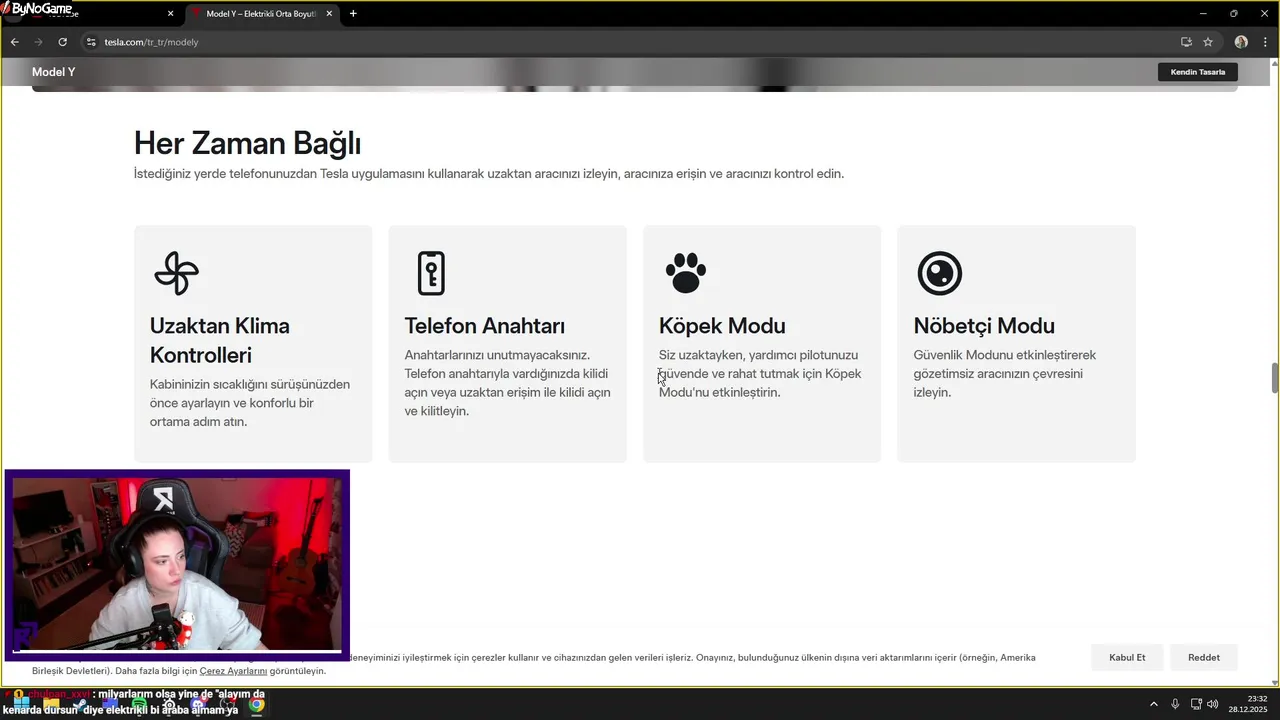Click the microphone tray icon
The height and width of the screenshot is (720, 1280).
coord(1175,705)
